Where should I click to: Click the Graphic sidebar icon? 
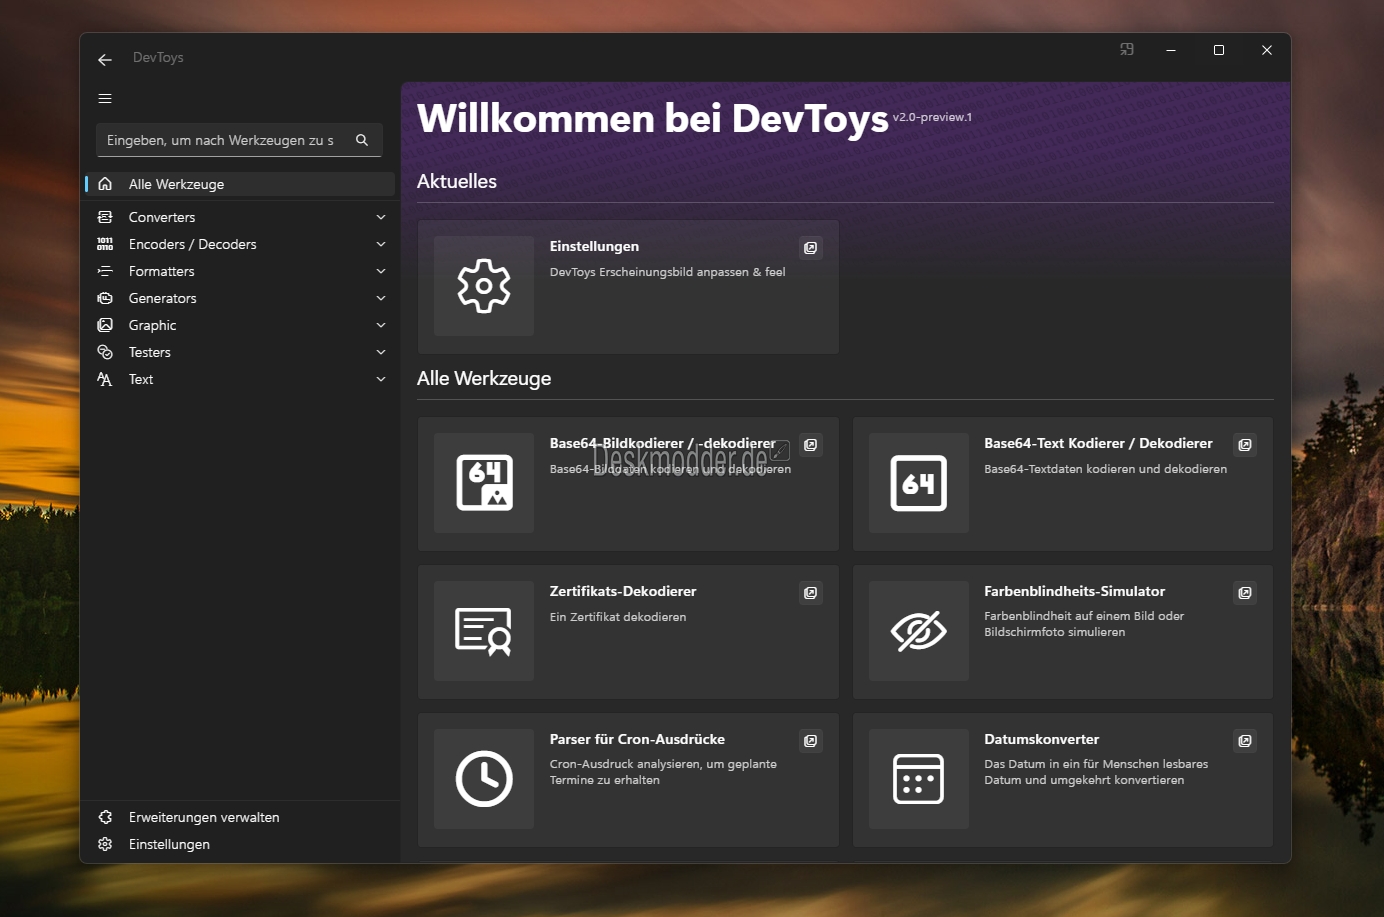105,325
